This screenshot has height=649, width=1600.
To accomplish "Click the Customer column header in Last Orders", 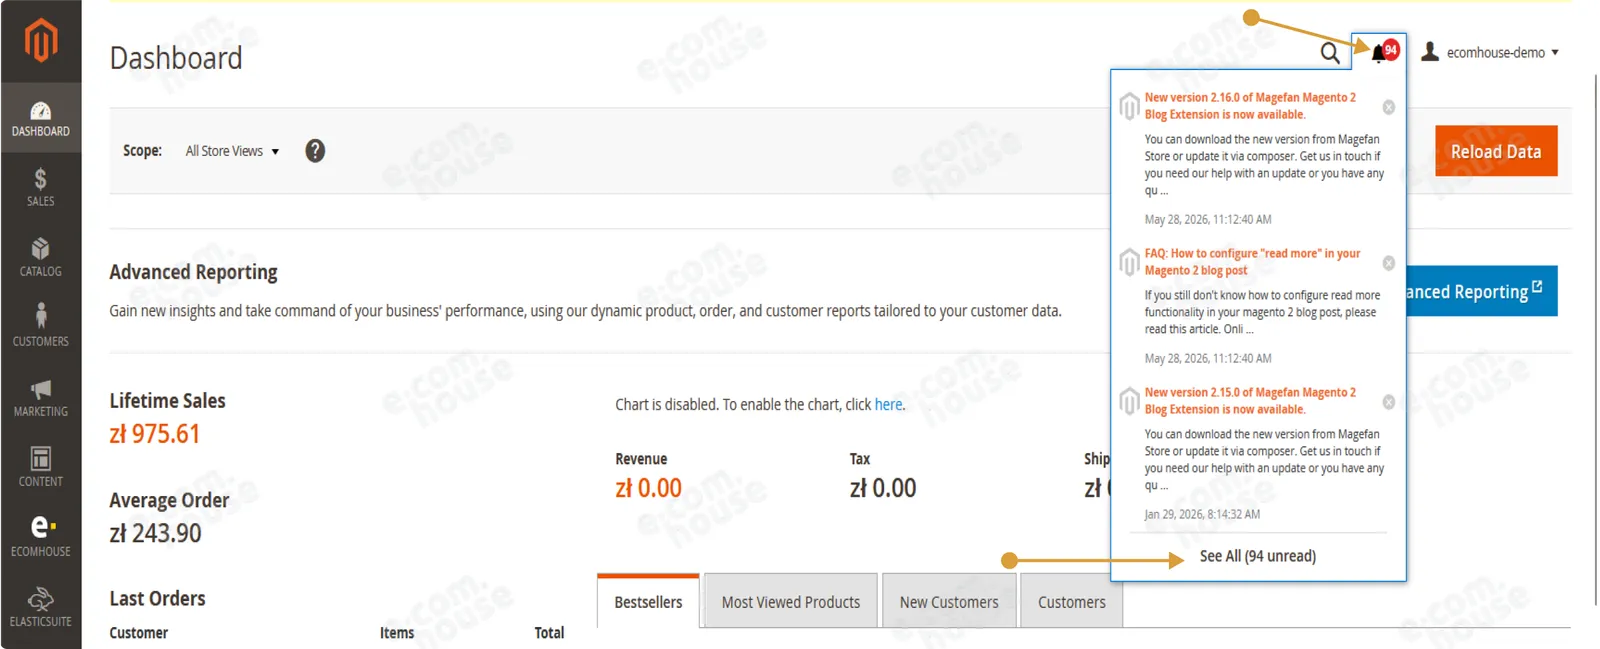I will 139,633.
